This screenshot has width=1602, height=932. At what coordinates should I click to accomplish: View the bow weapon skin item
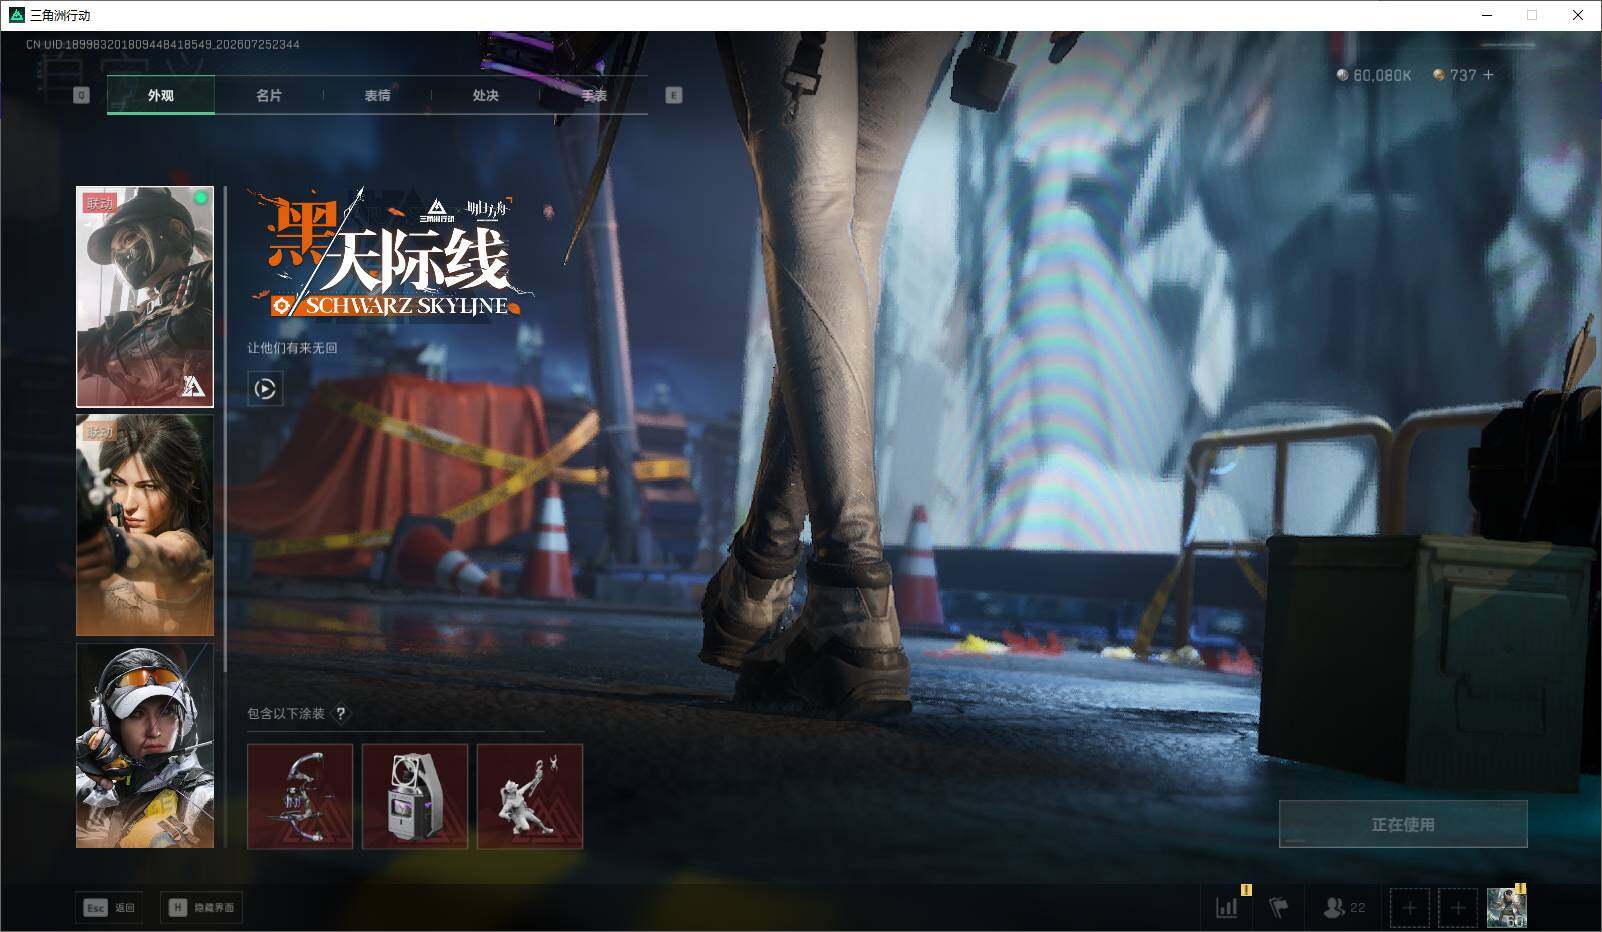click(300, 796)
